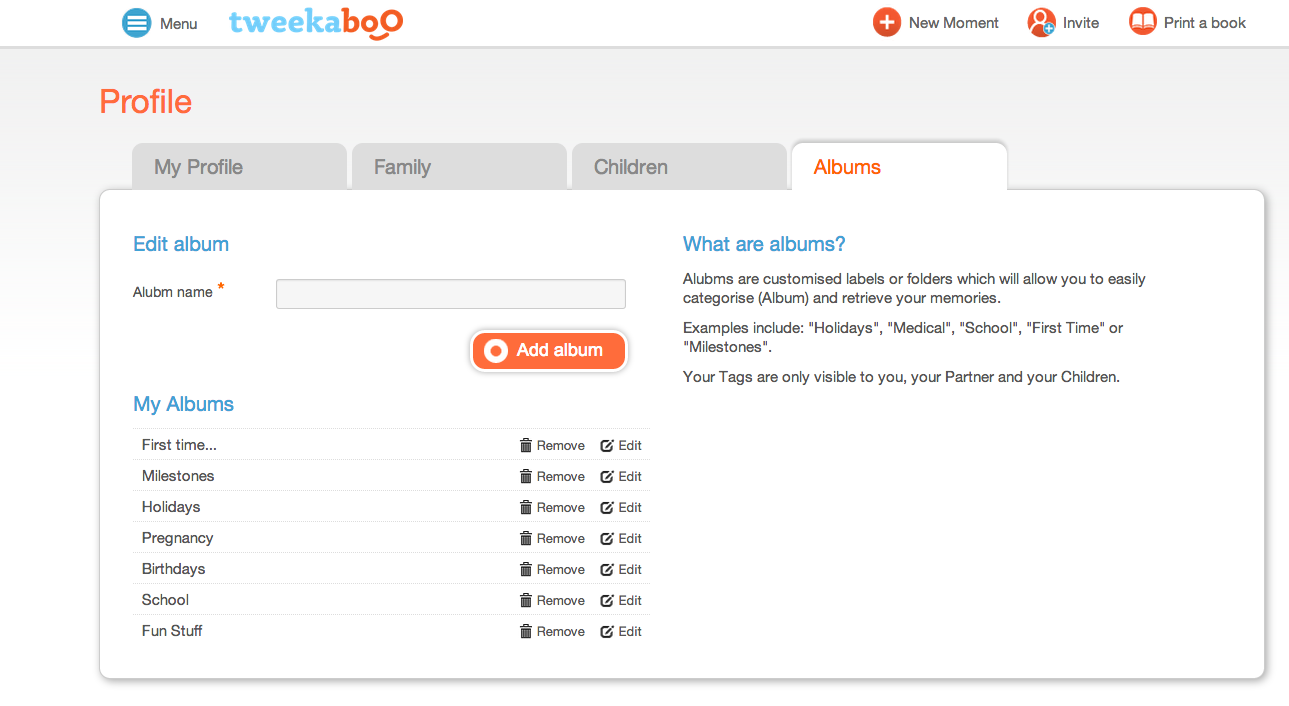Click trash icon for First time… album
This screenshot has width=1289, height=706.
click(526, 445)
